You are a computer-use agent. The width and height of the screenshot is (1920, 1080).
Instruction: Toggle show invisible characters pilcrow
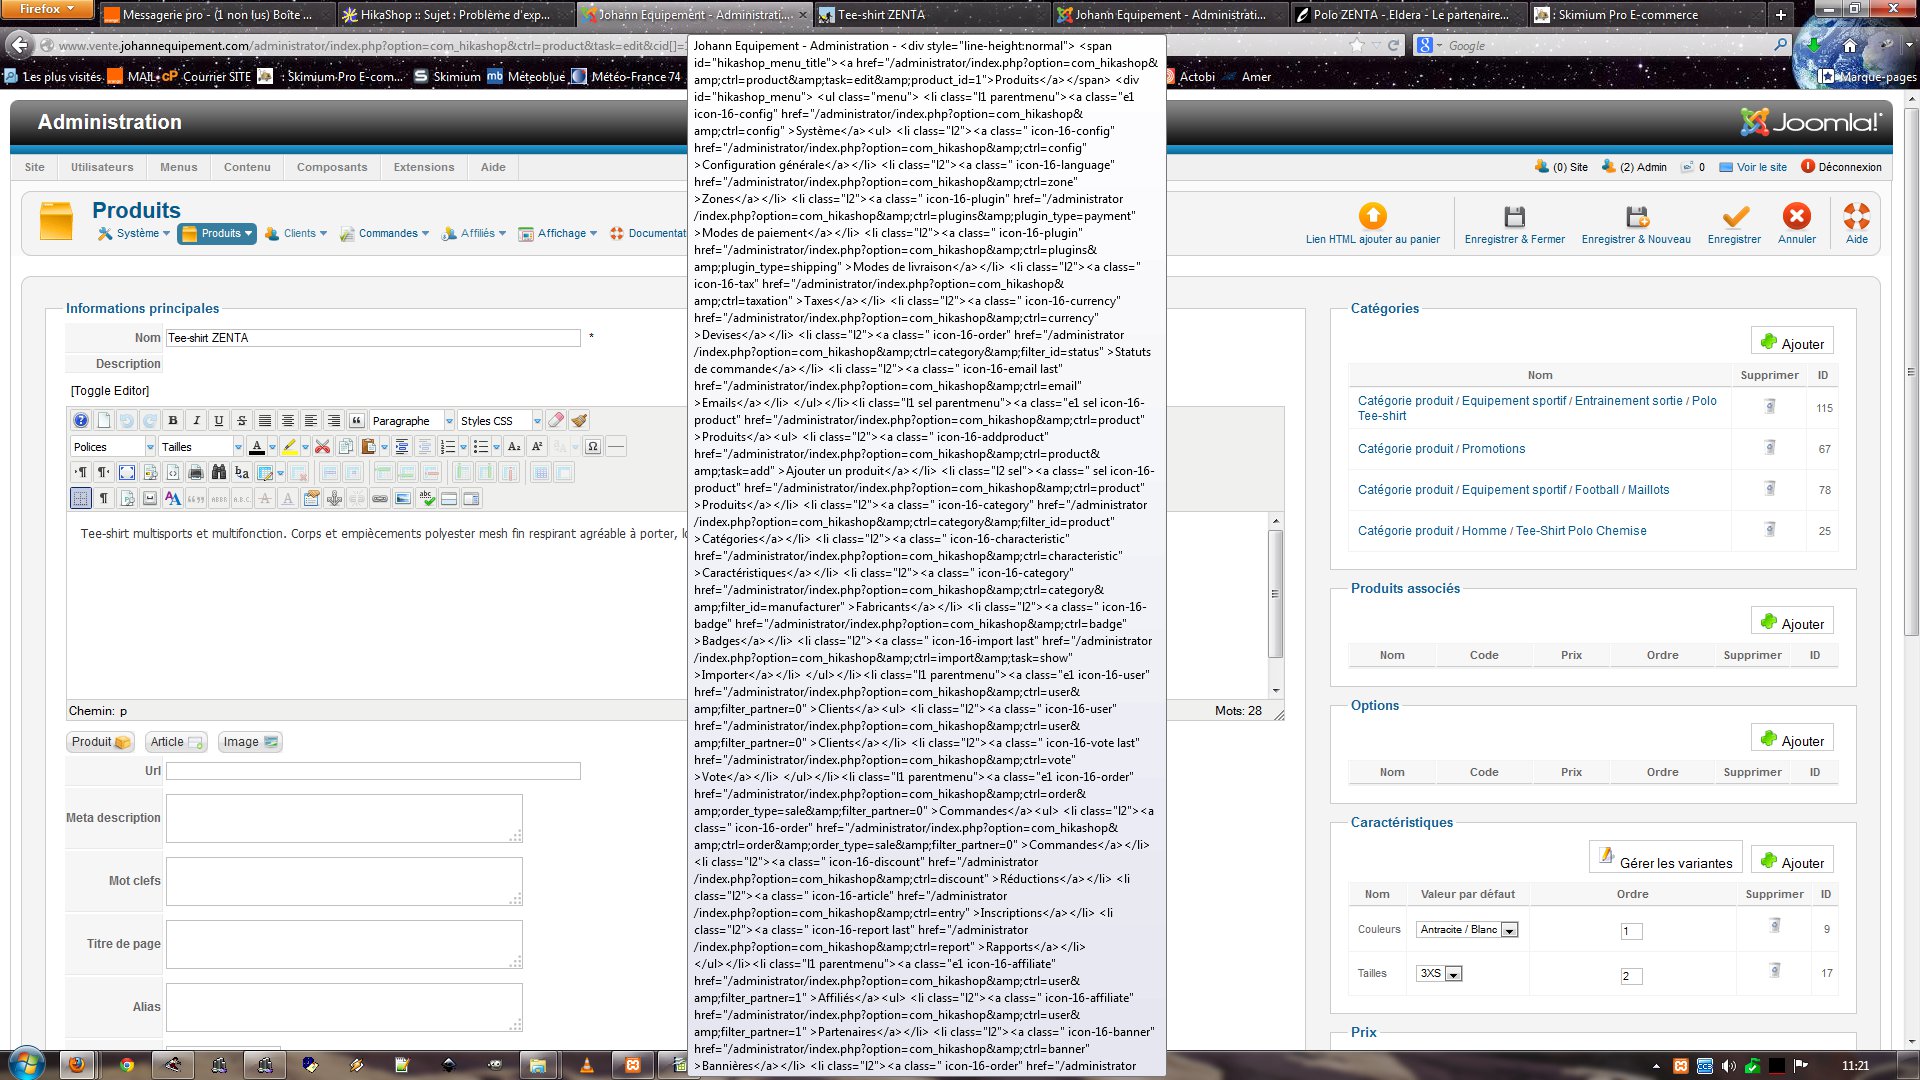tap(104, 498)
